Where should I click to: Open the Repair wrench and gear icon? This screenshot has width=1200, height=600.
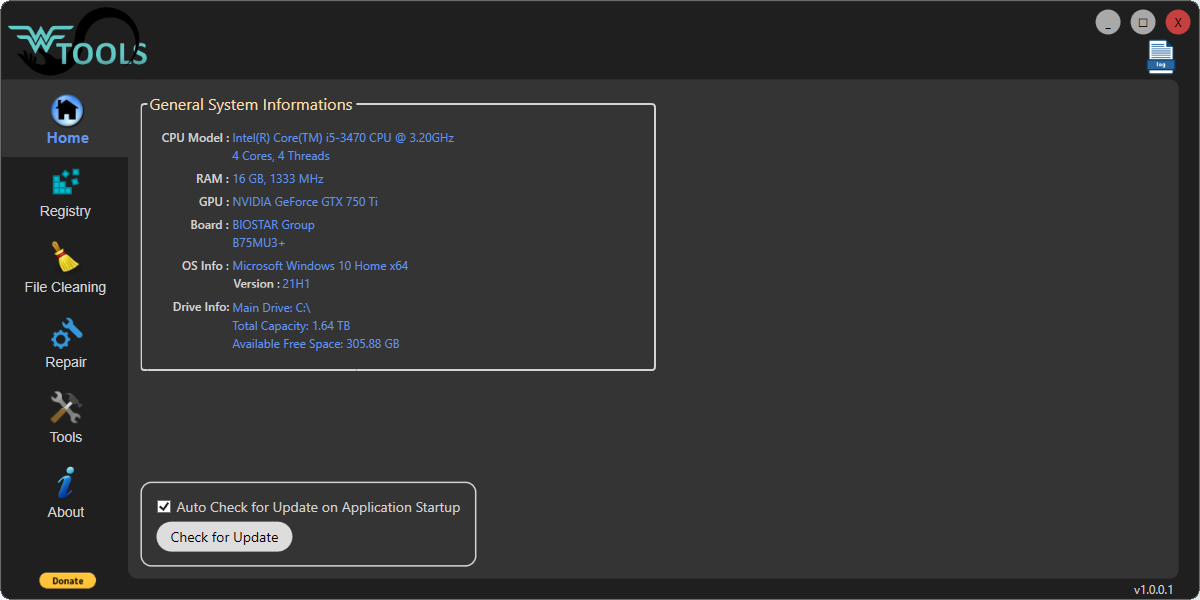click(x=66, y=333)
